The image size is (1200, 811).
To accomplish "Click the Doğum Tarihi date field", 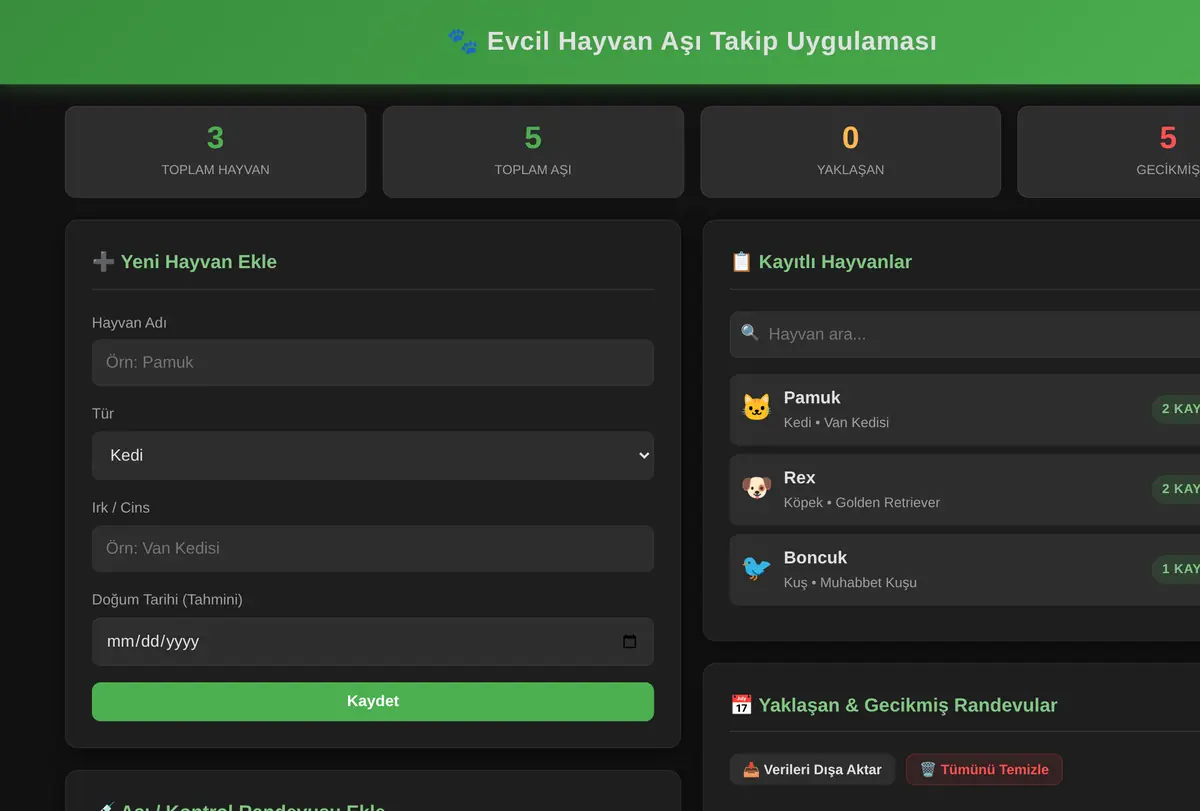I will [373, 642].
